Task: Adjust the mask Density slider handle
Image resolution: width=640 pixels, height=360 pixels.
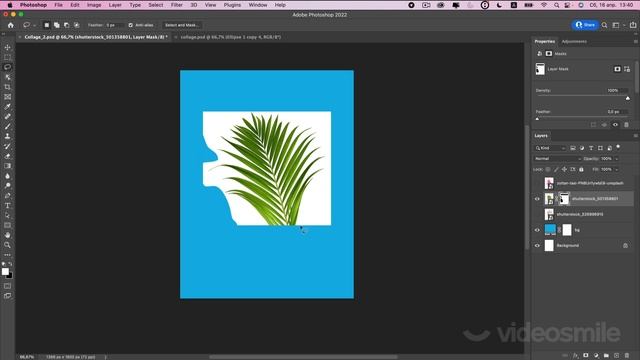Action: (x=628, y=98)
